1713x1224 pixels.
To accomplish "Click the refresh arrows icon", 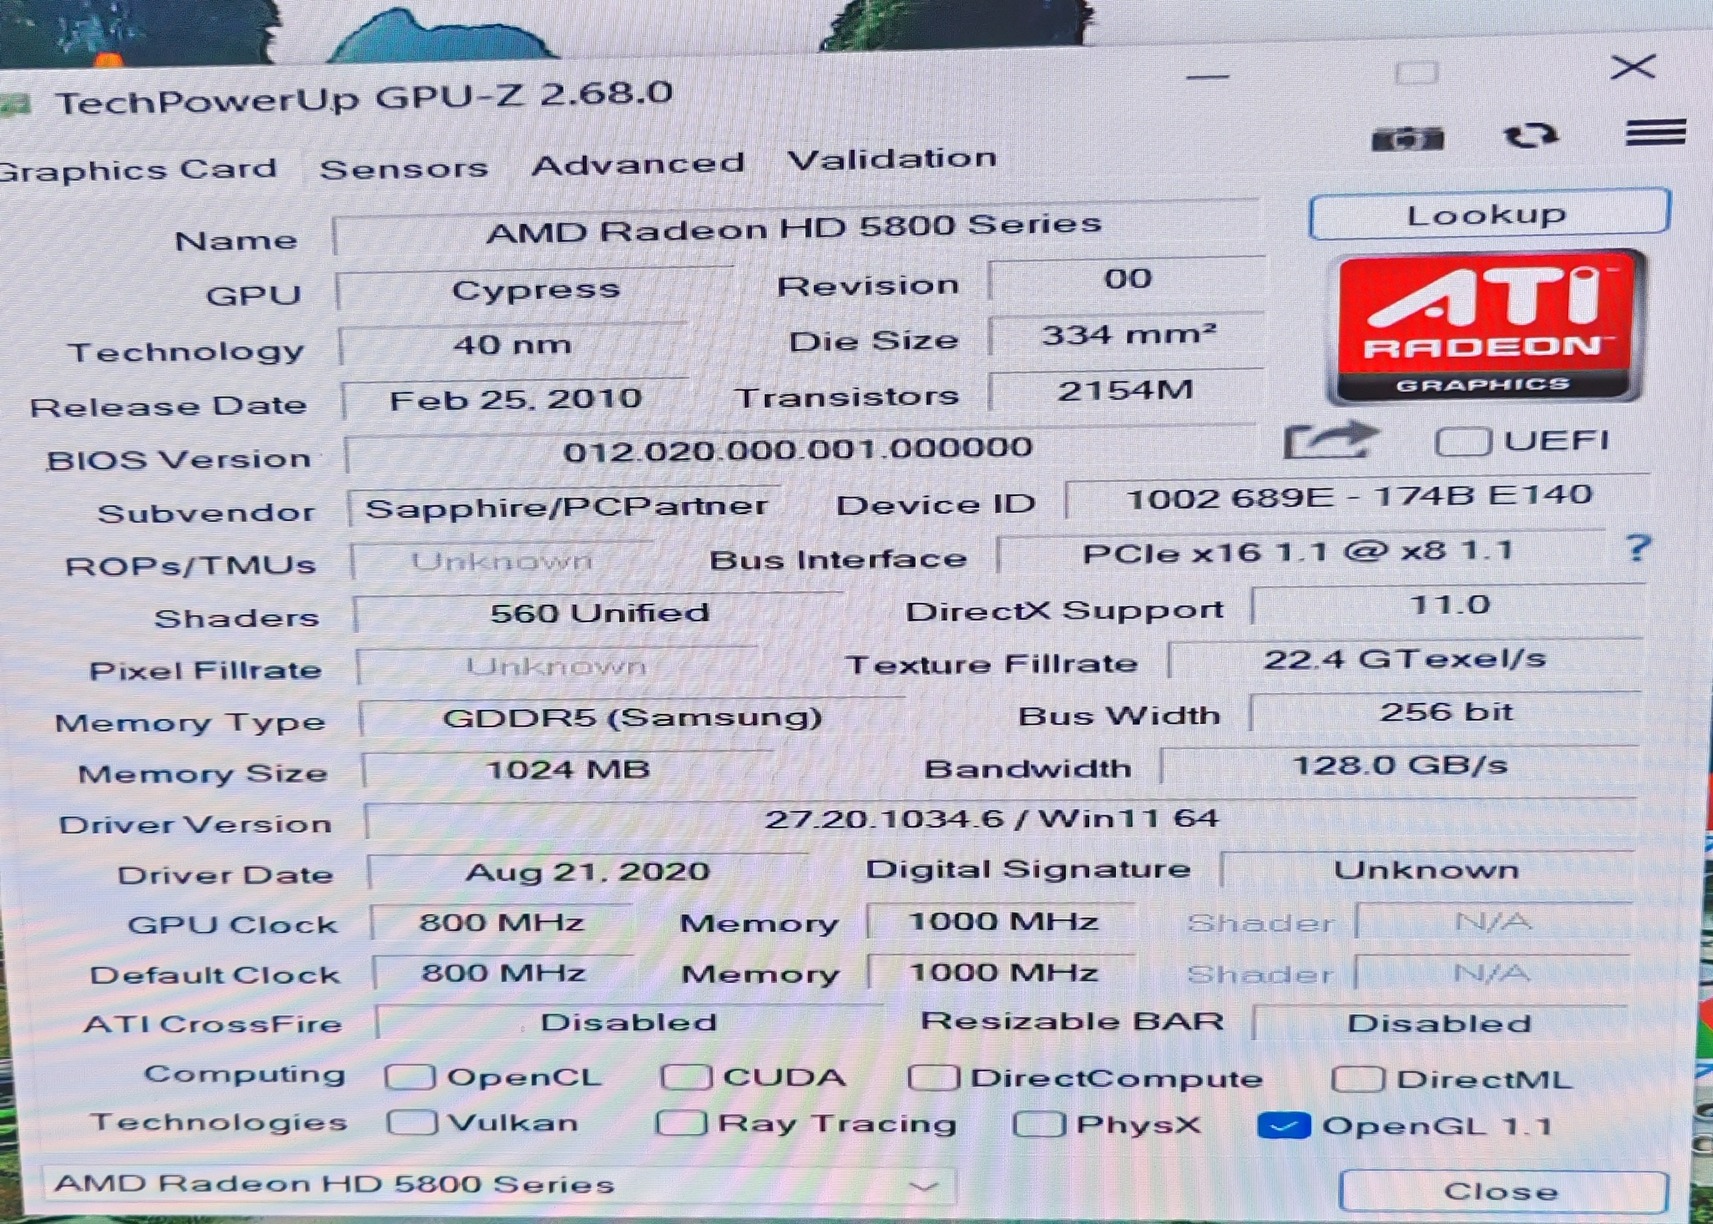I will click(1530, 135).
